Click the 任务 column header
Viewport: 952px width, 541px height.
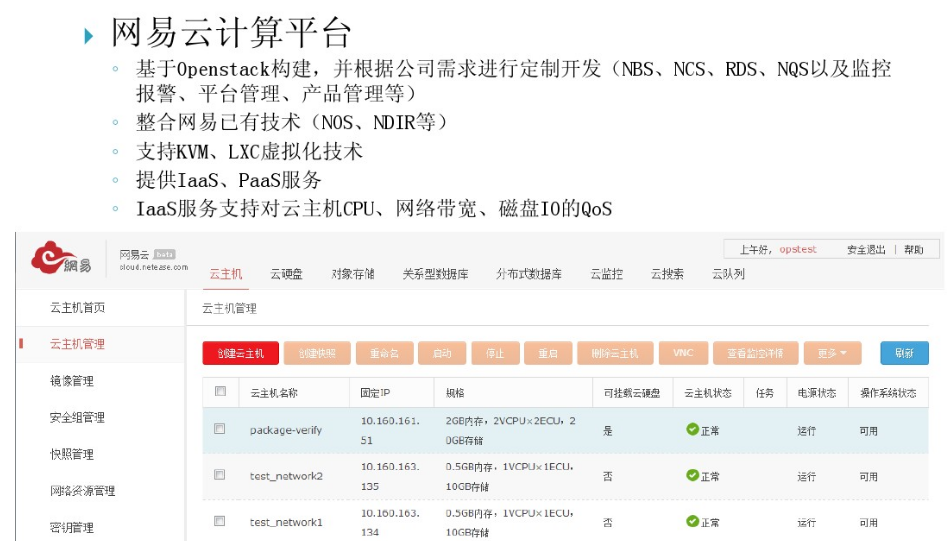point(765,393)
